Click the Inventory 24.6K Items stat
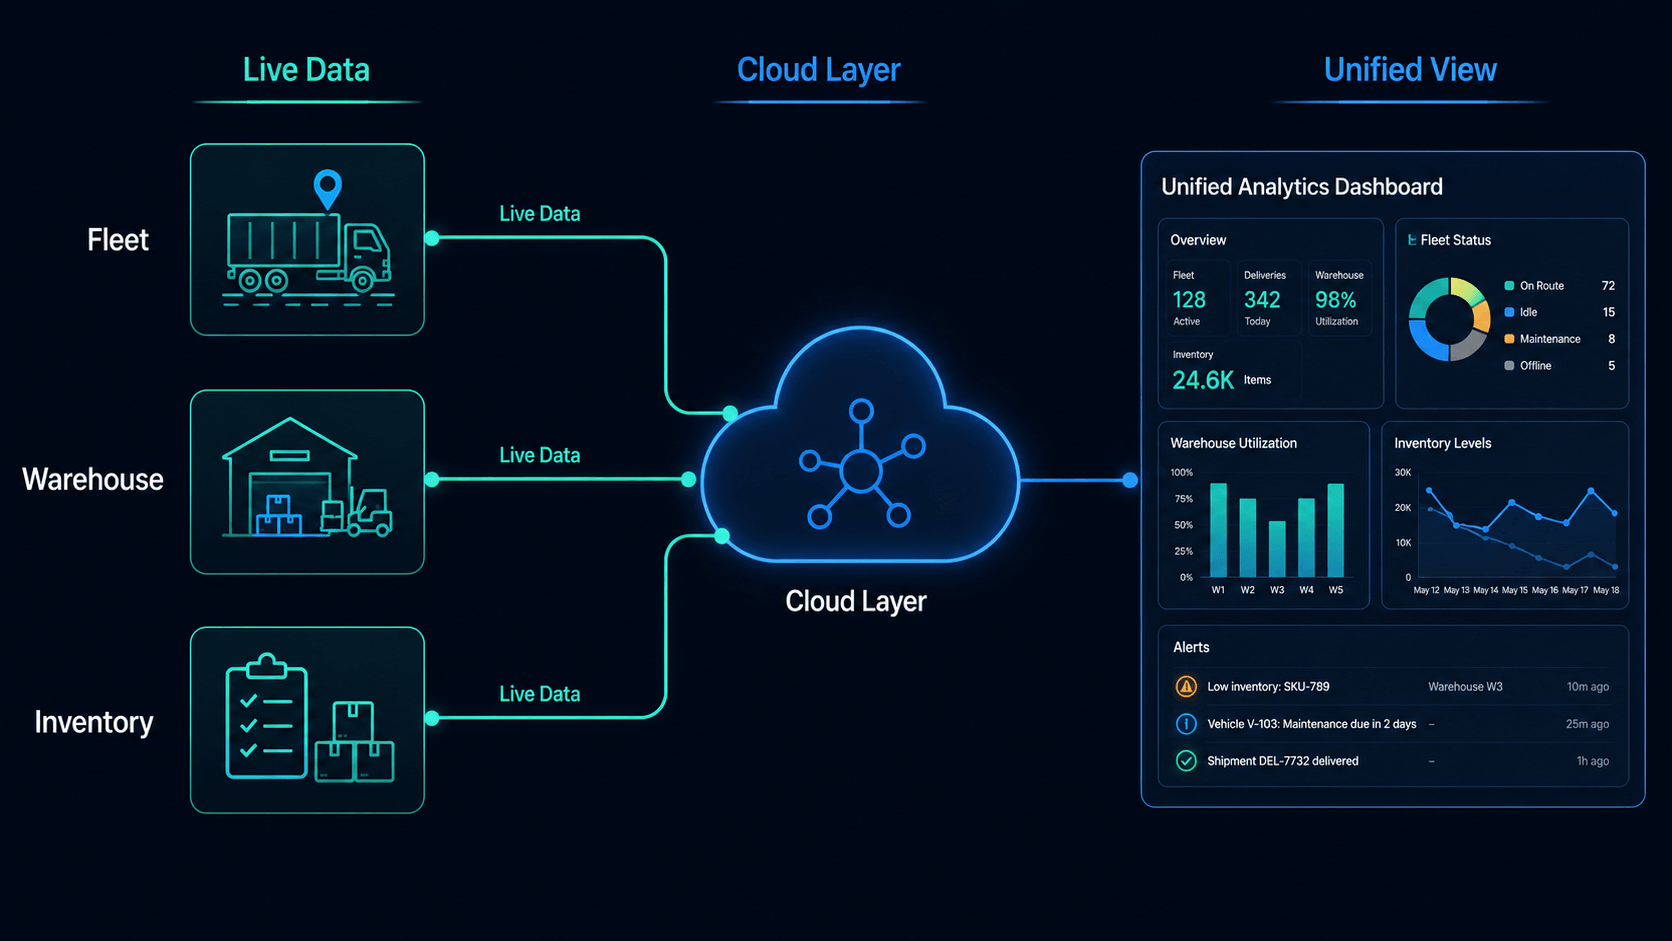Image resolution: width=1672 pixels, height=941 pixels. [x=1221, y=371]
